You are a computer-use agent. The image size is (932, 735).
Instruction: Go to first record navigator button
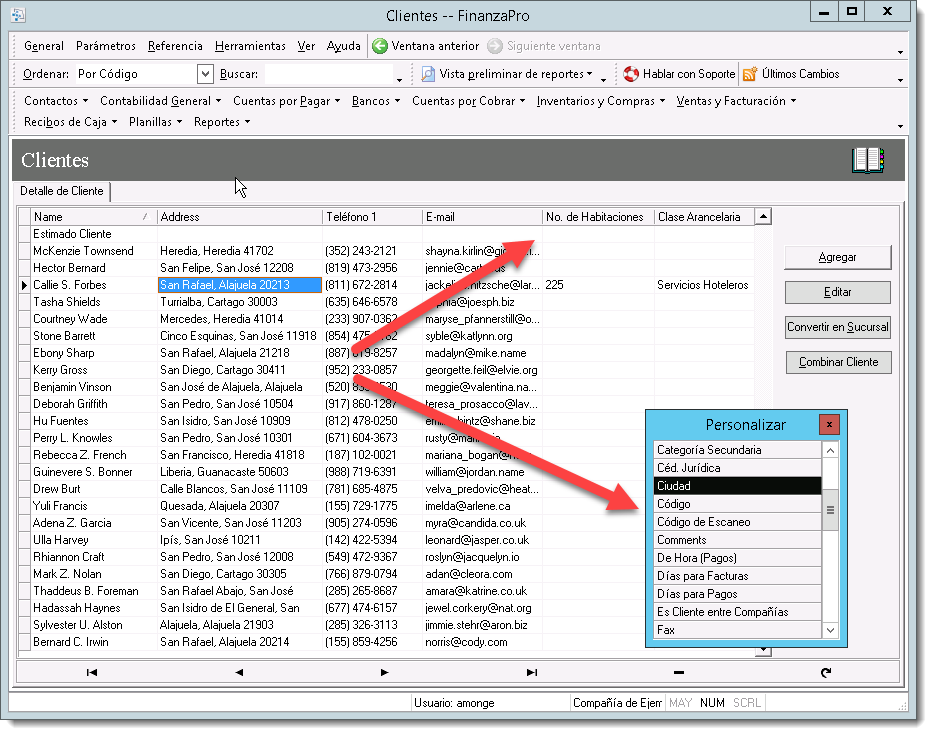pyautogui.click(x=92, y=673)
